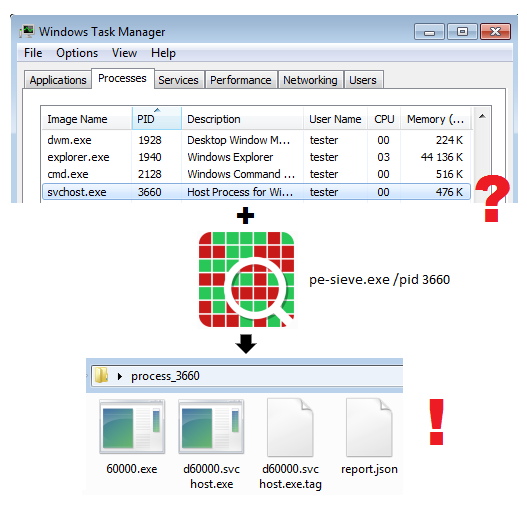Click the folder icon in address bar
Screen dimensions: 527x509
pyautogui.click(x=101, y=375)
